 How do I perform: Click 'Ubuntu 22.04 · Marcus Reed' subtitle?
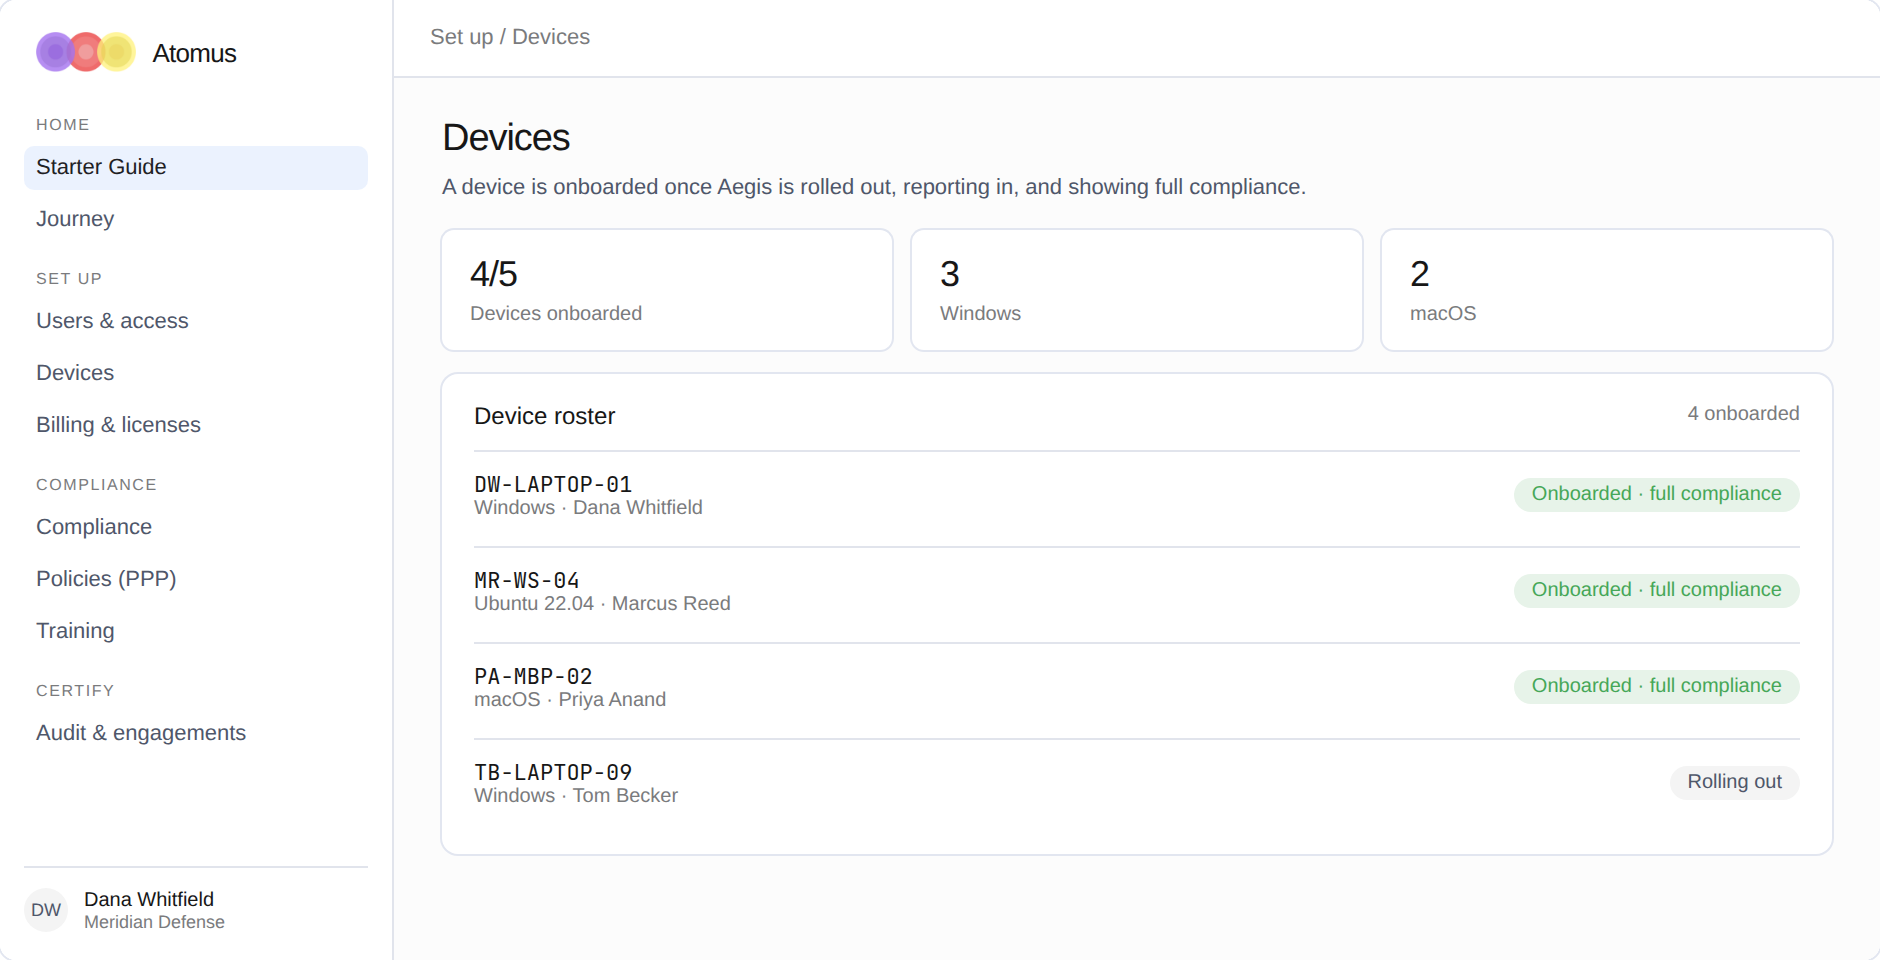click(602, 604)
